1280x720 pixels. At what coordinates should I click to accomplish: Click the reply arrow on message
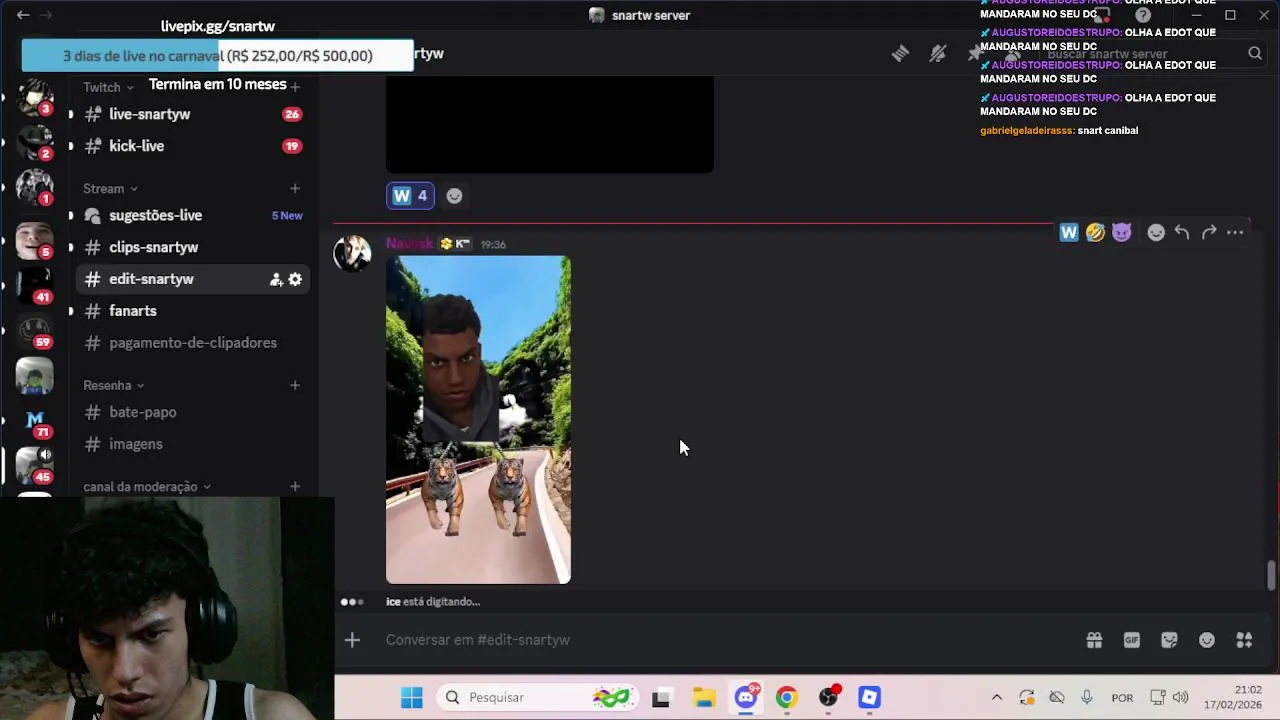pyautogui.click(x=1182, y=232)
